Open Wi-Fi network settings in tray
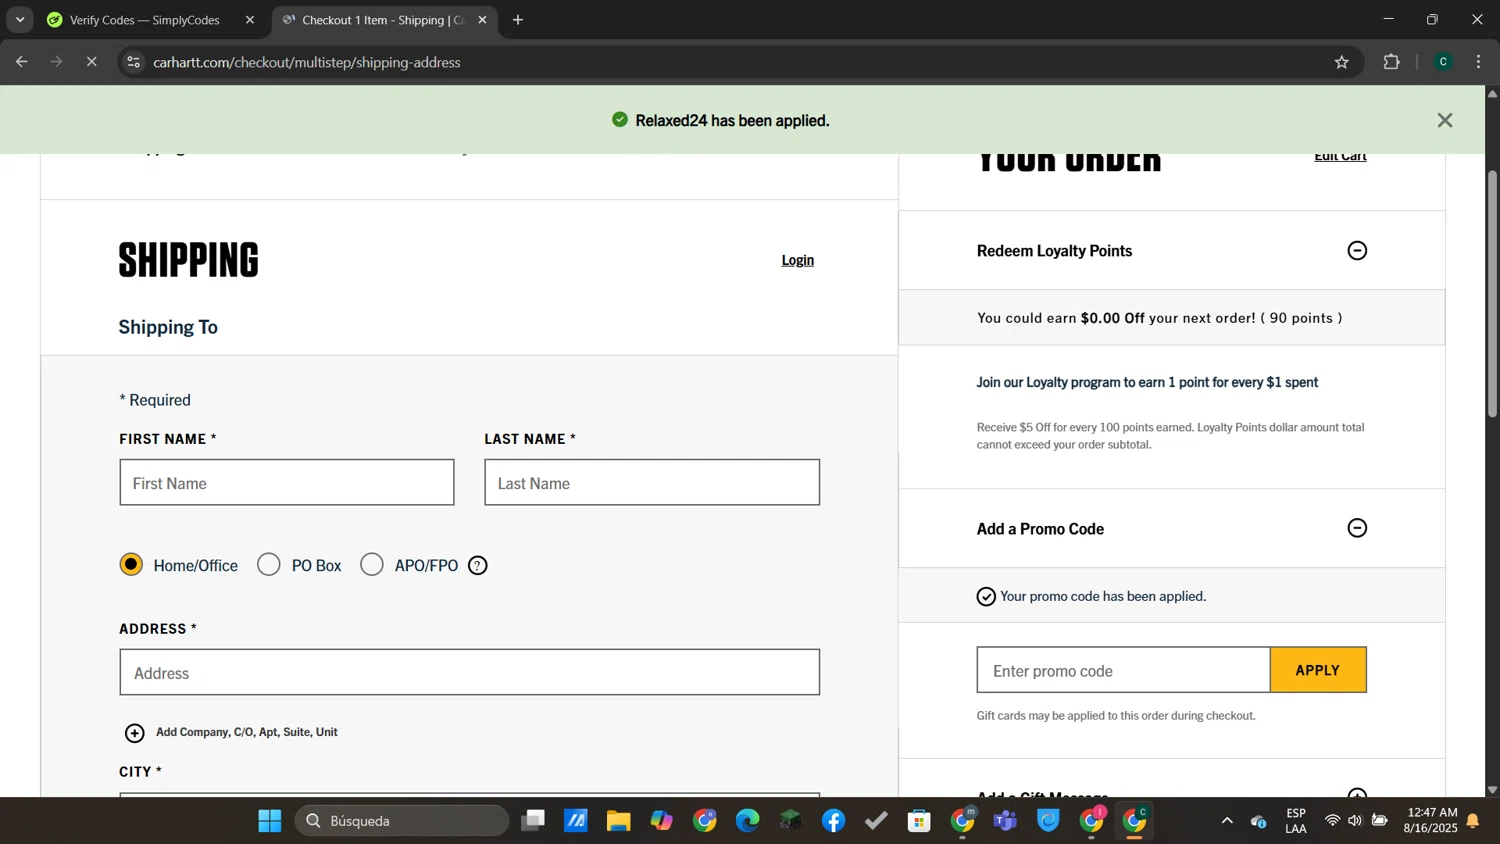The image size is (1500, 844). (x=1332, y=821)
